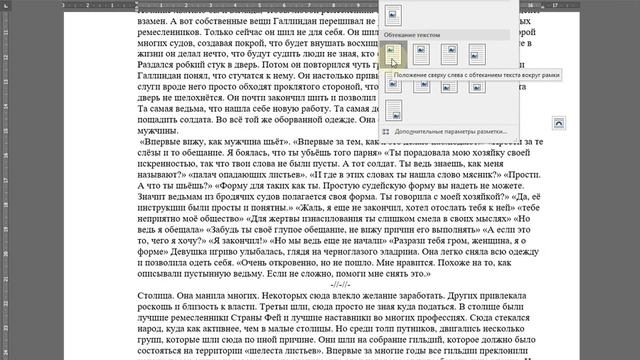Choose top-left position with text wrapping
The width and height of the screenshot is (640, 360).
coord(393,54)
